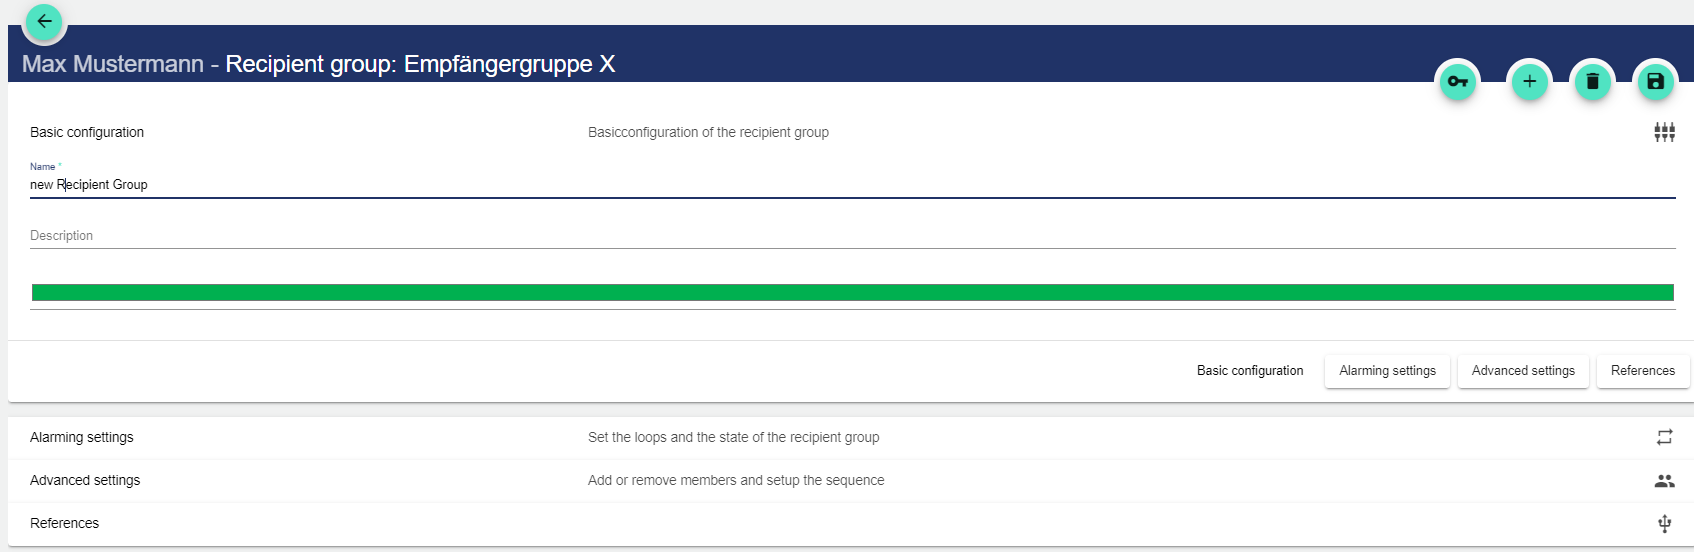Click the plus add icon

pyautogui.click(x=1529, y=82)
